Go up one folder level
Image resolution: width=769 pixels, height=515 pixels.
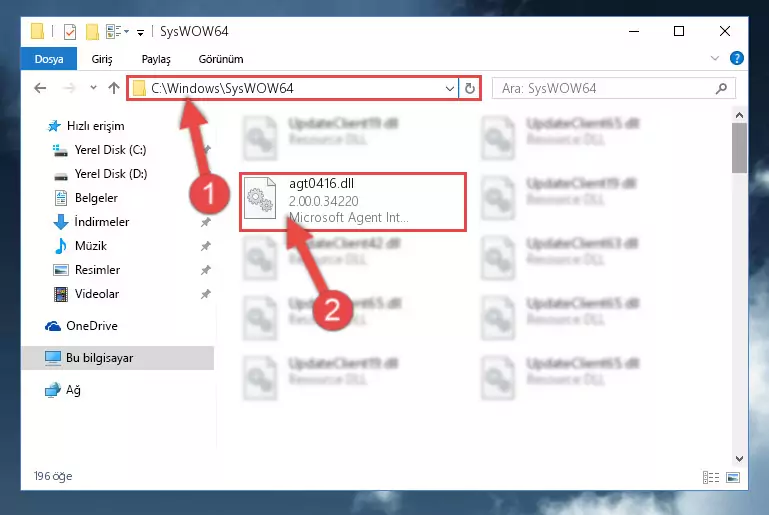click(x=114, y=88)
